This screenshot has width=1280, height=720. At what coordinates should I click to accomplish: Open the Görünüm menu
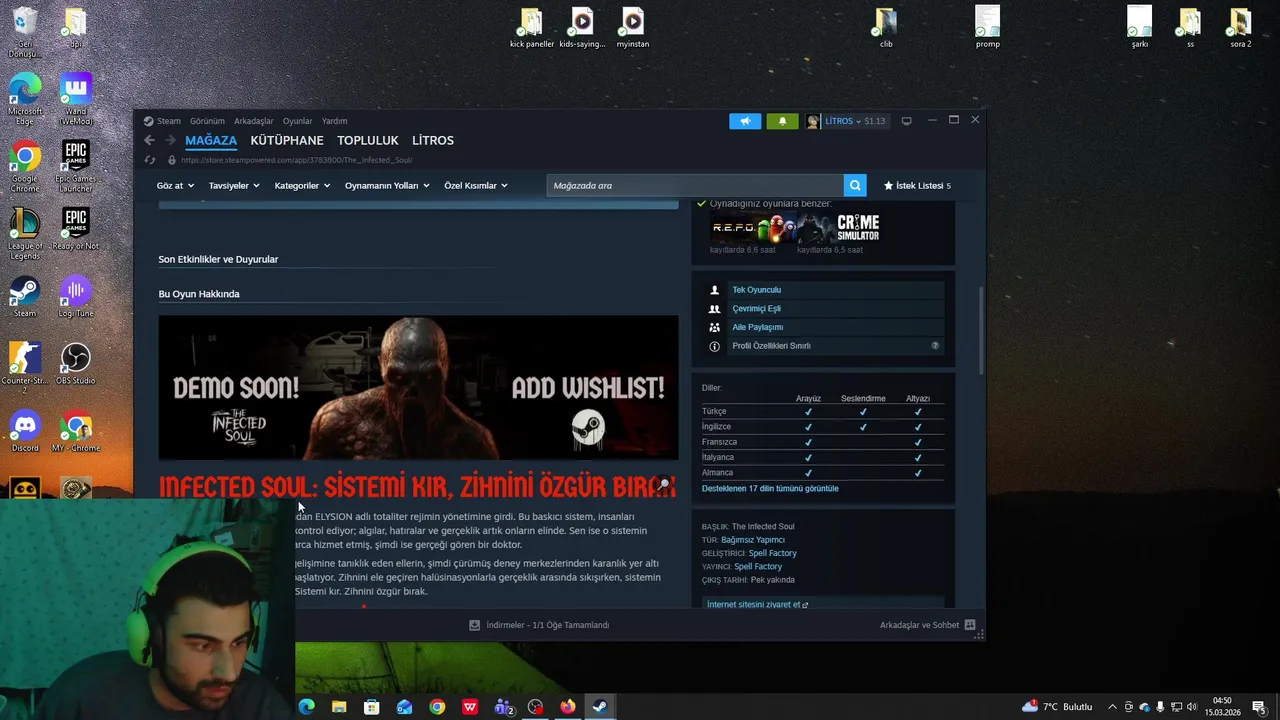[207, 121]
